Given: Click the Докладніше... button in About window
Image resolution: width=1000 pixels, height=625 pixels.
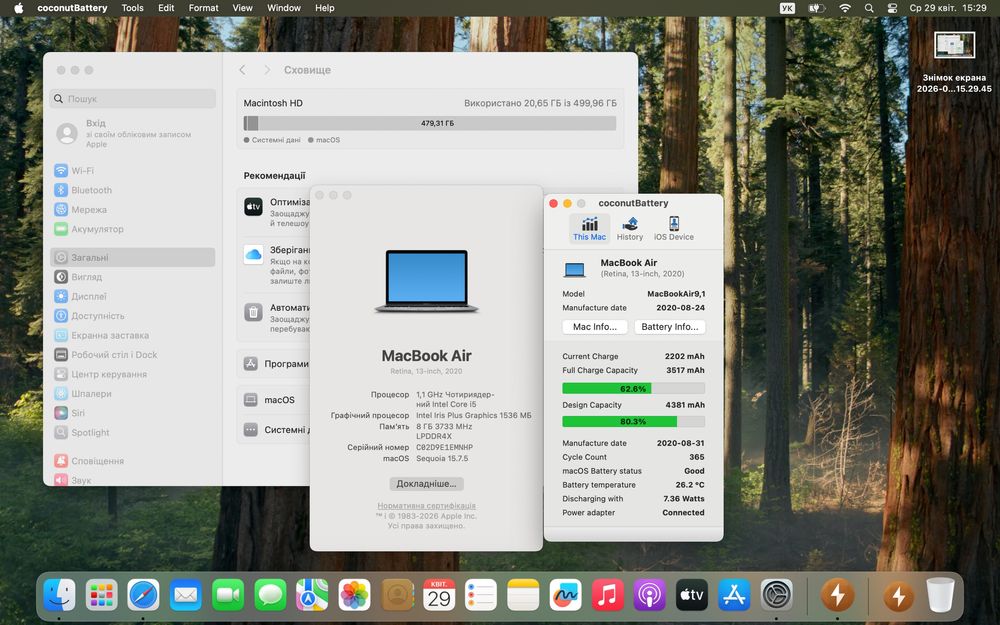Looking at the screenshot, I should tap(426, 483).
